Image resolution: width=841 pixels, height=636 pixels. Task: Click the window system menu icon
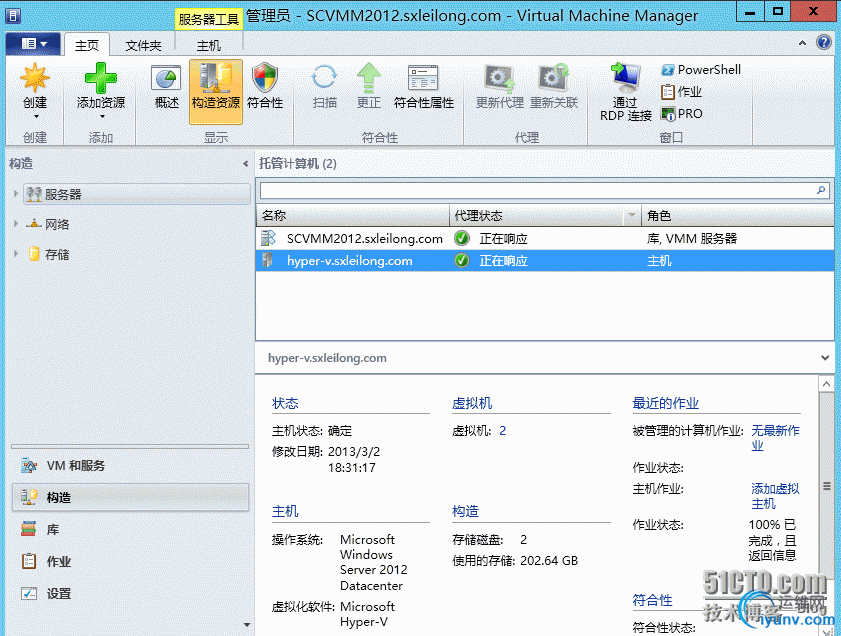(13, 15)
